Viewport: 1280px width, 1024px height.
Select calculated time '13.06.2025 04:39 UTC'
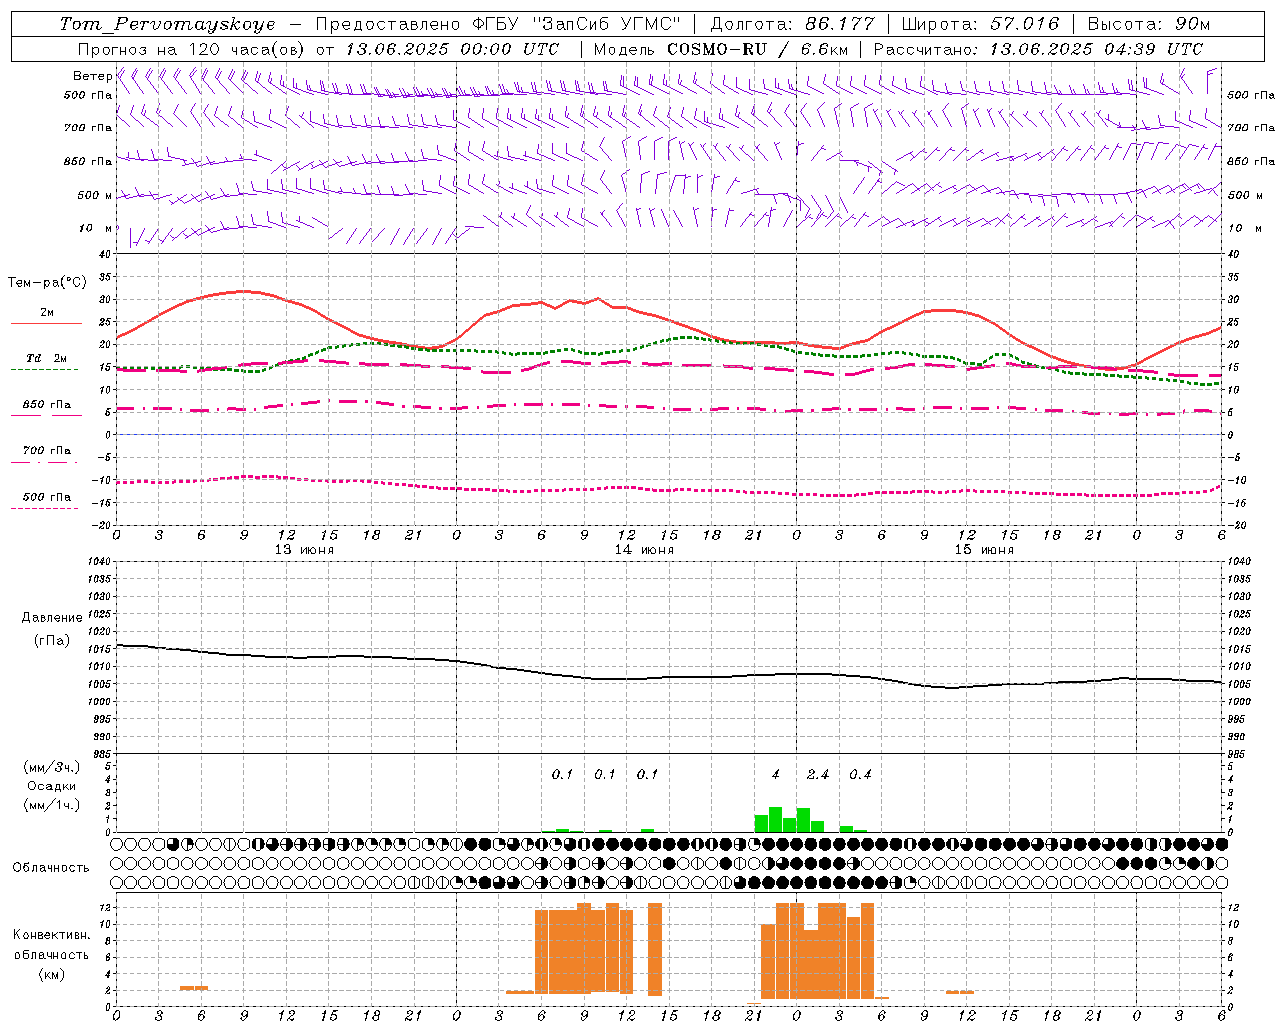(x=1096, y=49)
